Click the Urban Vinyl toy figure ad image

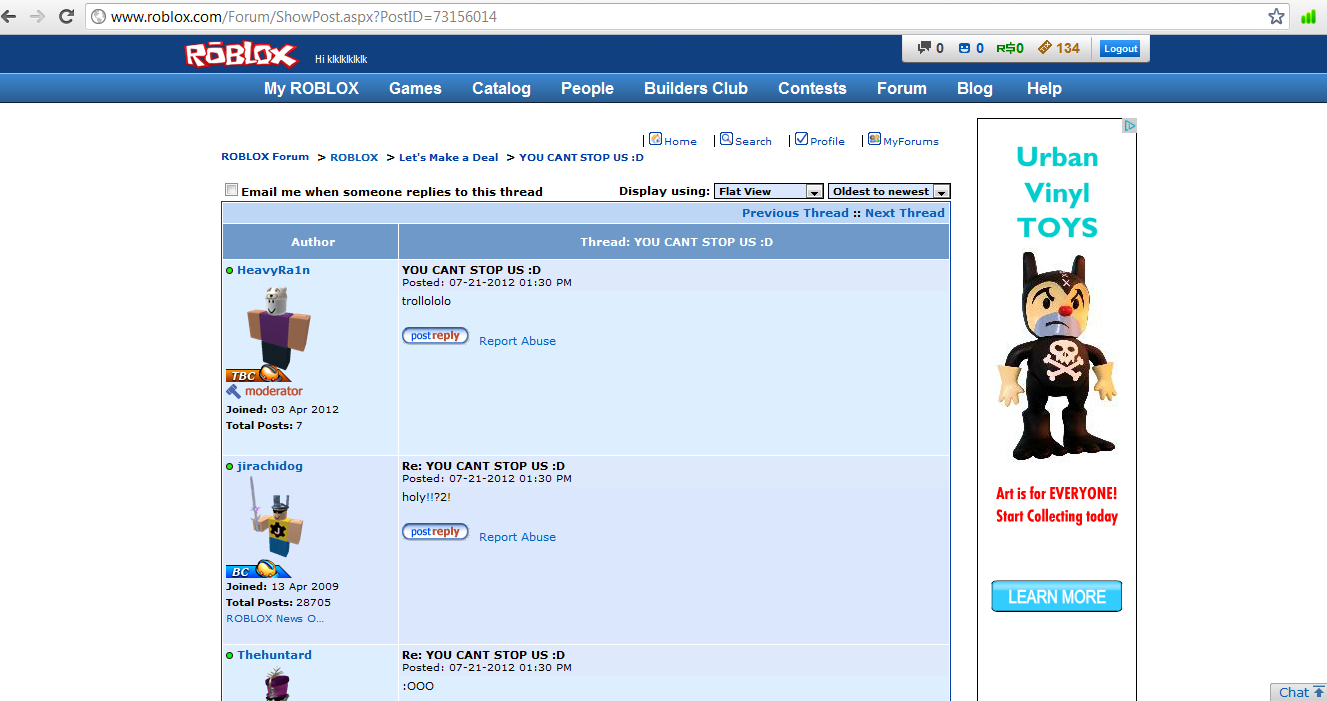(x=1056, y=356)
